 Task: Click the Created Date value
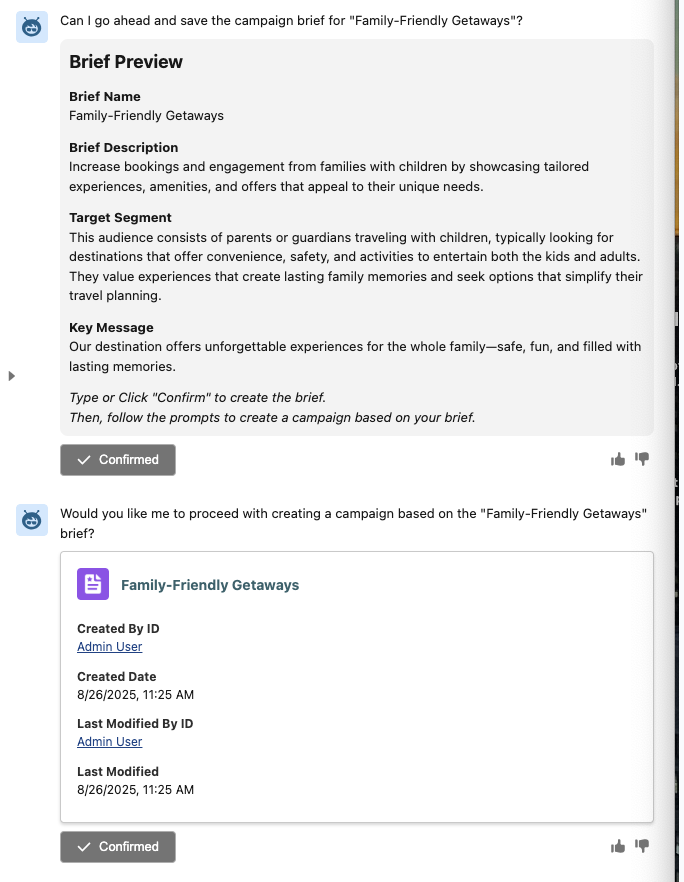click(x=135, y=694)
